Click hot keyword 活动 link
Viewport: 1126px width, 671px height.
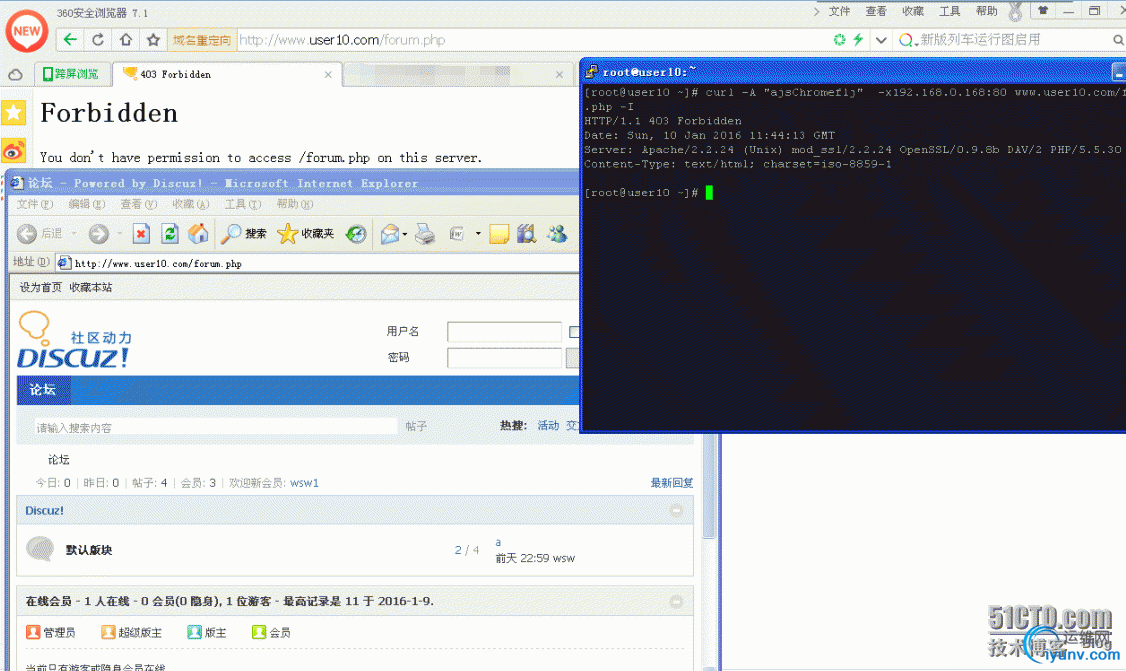pos(548,426)
